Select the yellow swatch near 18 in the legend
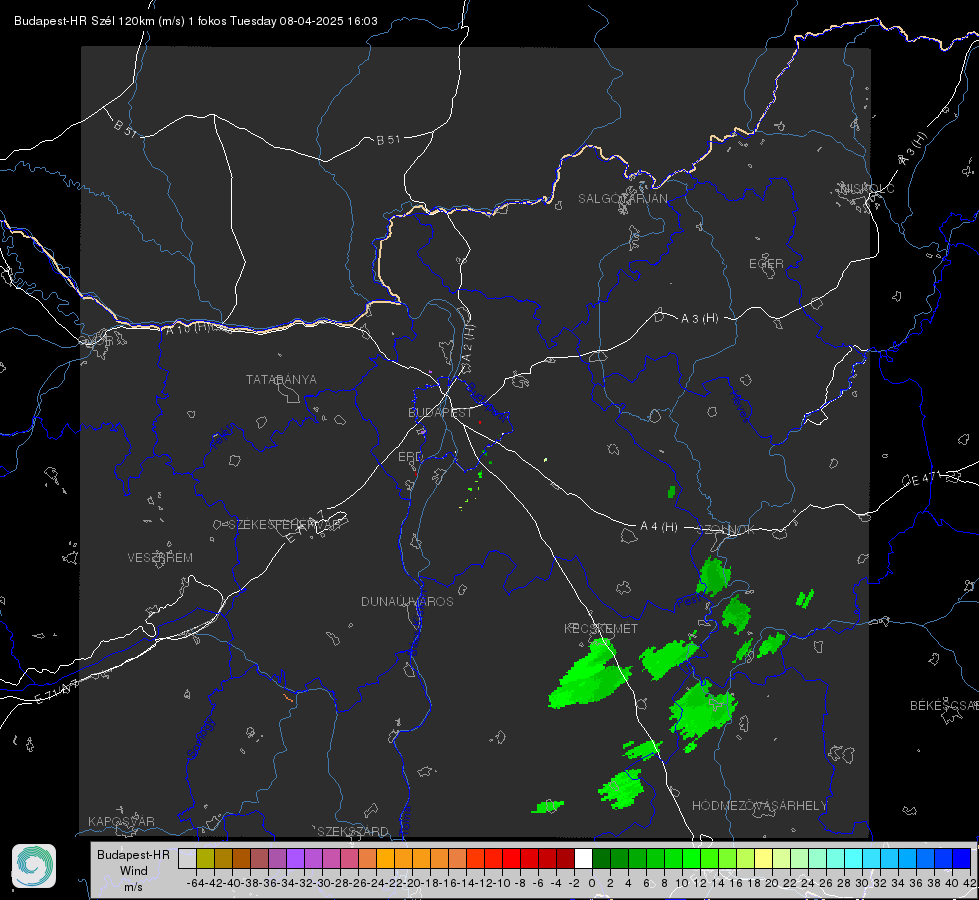The image size is (979, 900). (763, 858)
